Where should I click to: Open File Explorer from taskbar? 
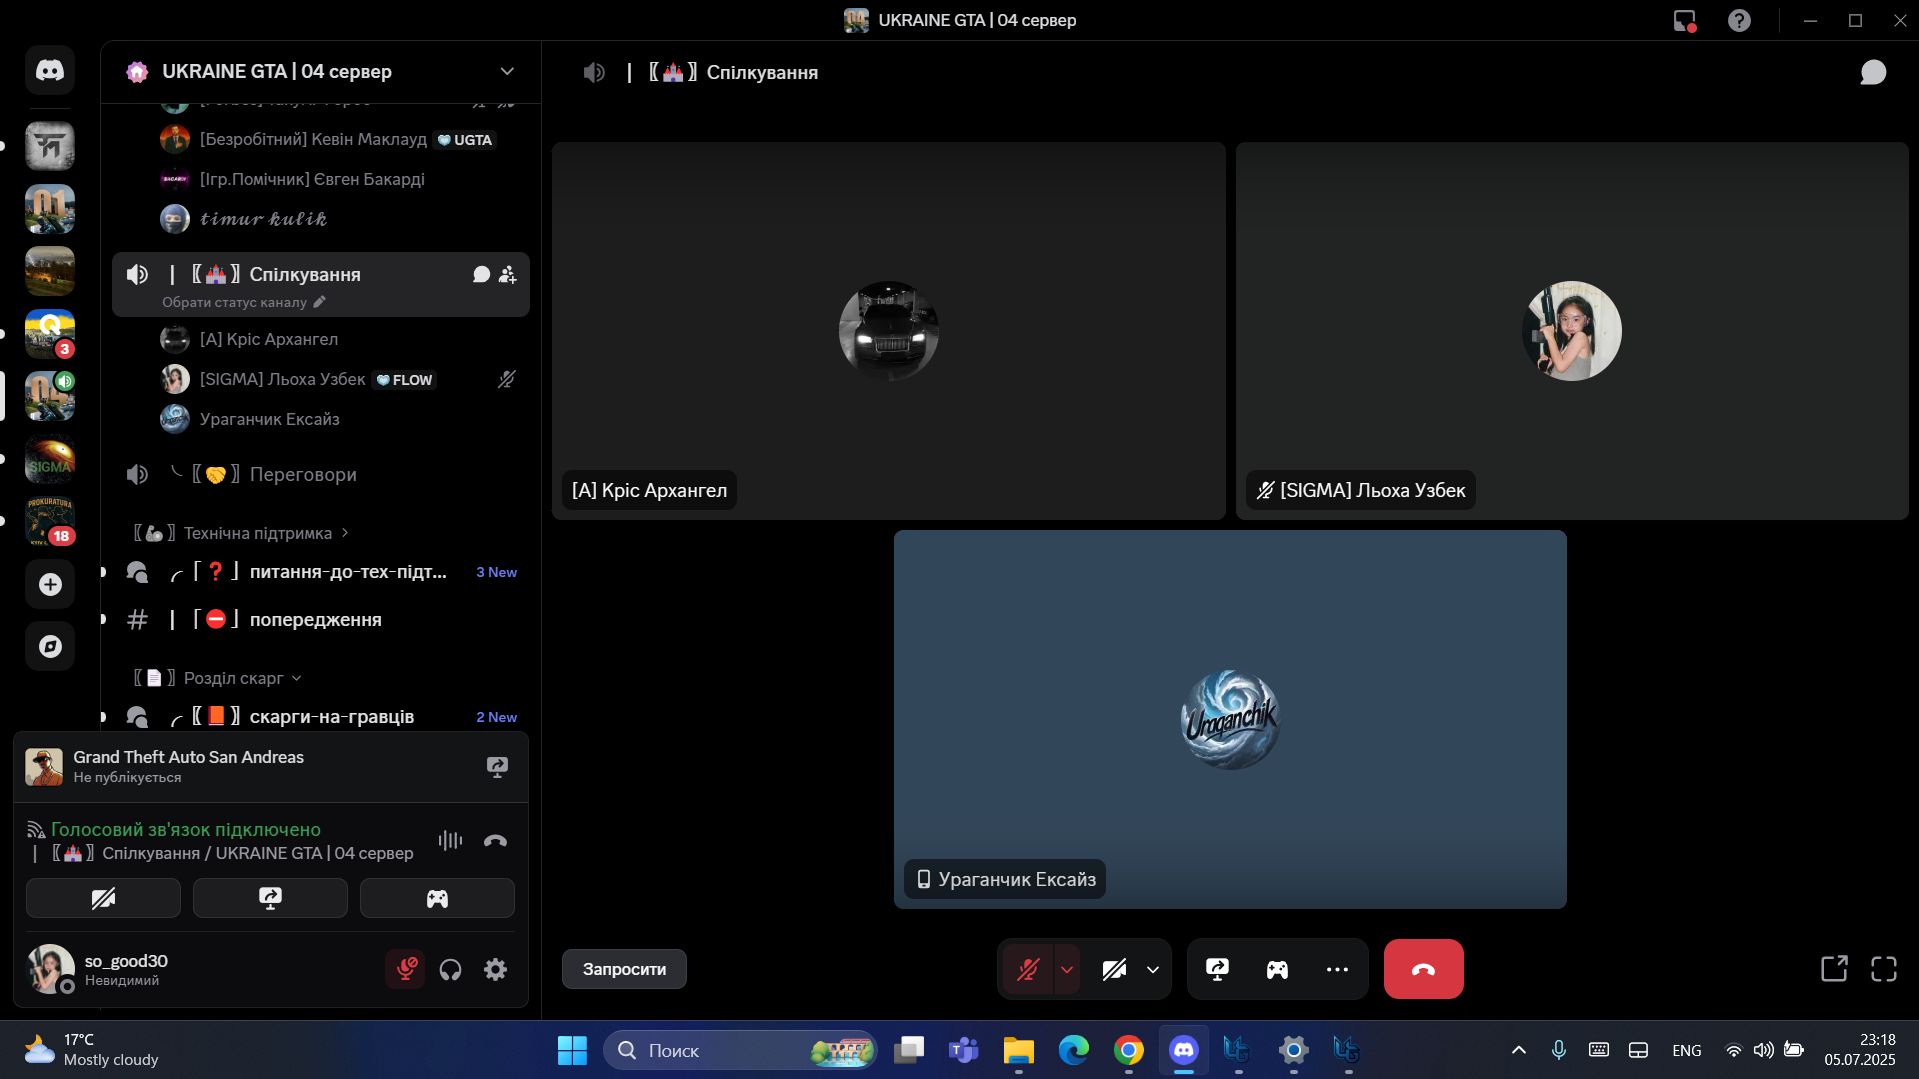click(1019, 1050)
